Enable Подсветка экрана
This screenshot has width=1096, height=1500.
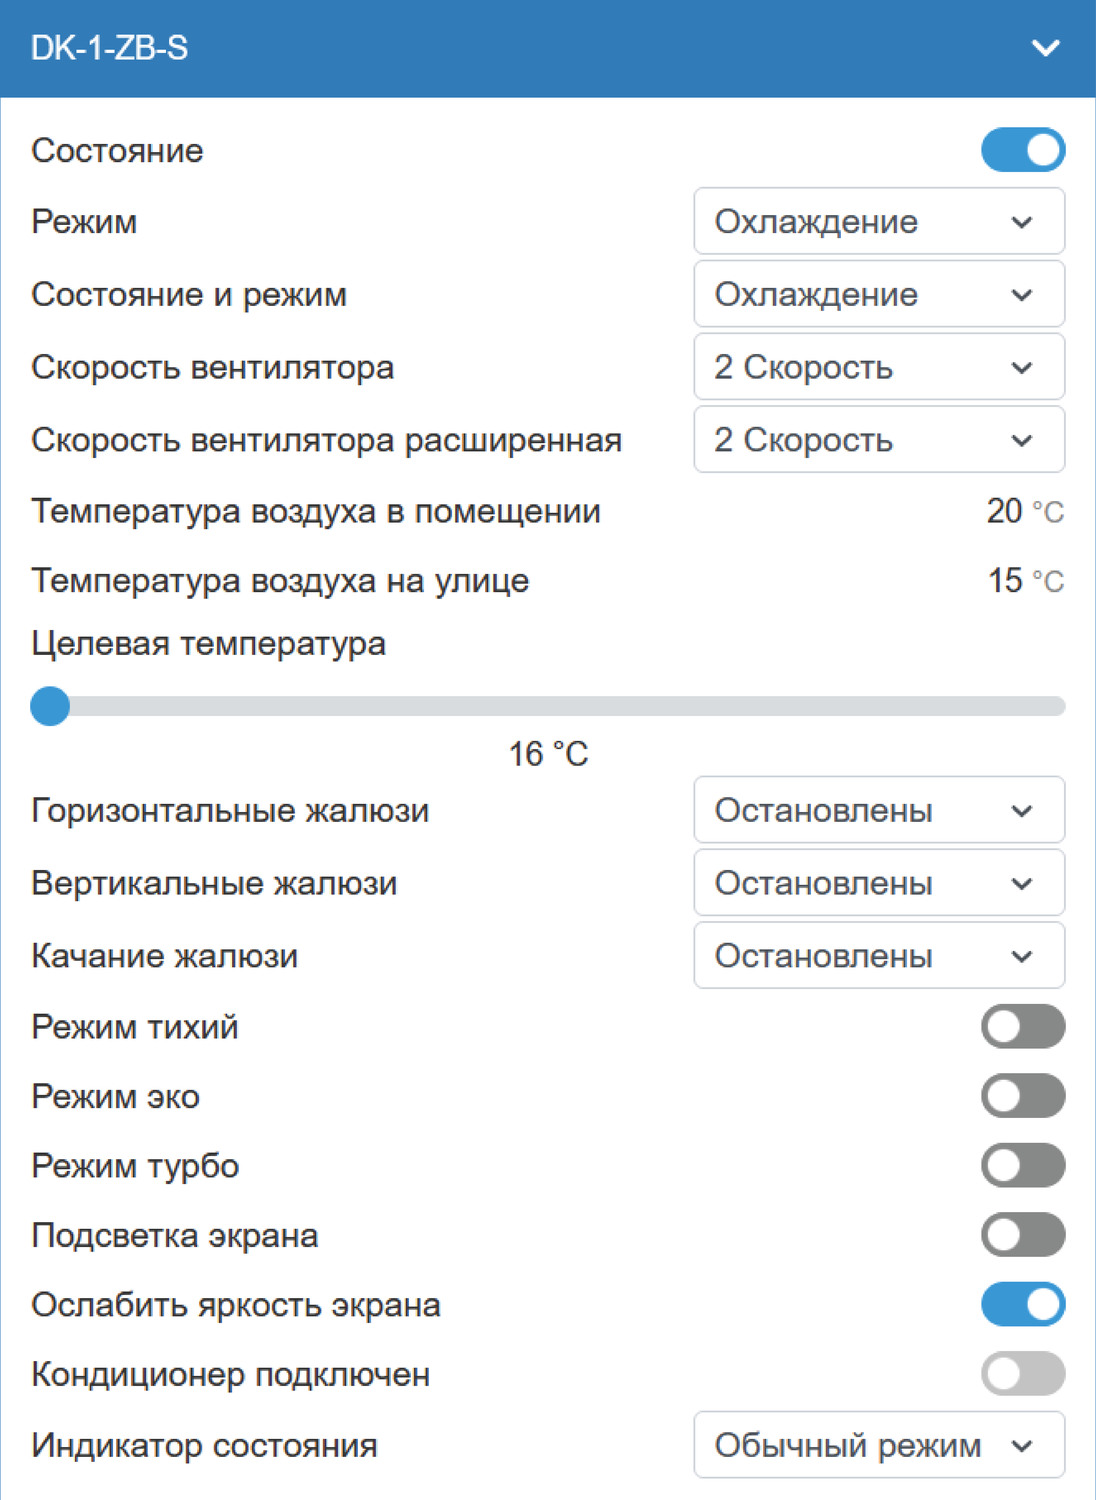pyautogui.click(x=1023, y=1235)
